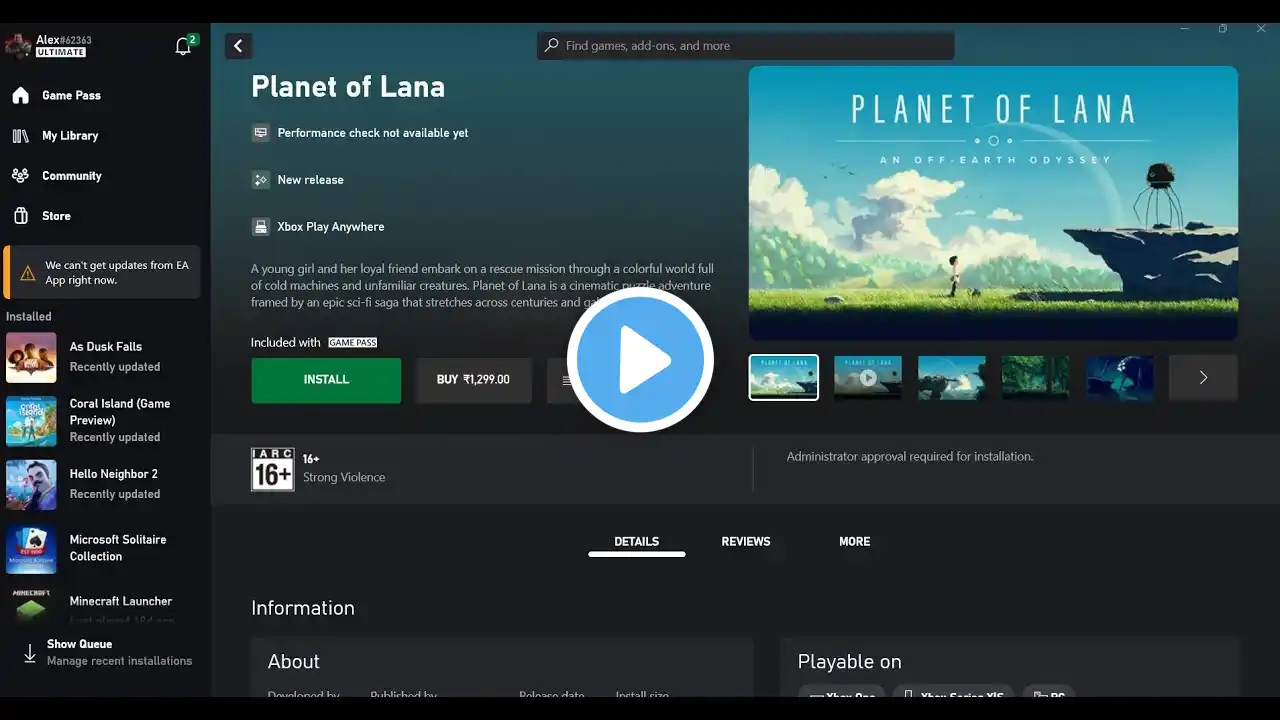Click the New release sparkle icon

pos(261,180)
